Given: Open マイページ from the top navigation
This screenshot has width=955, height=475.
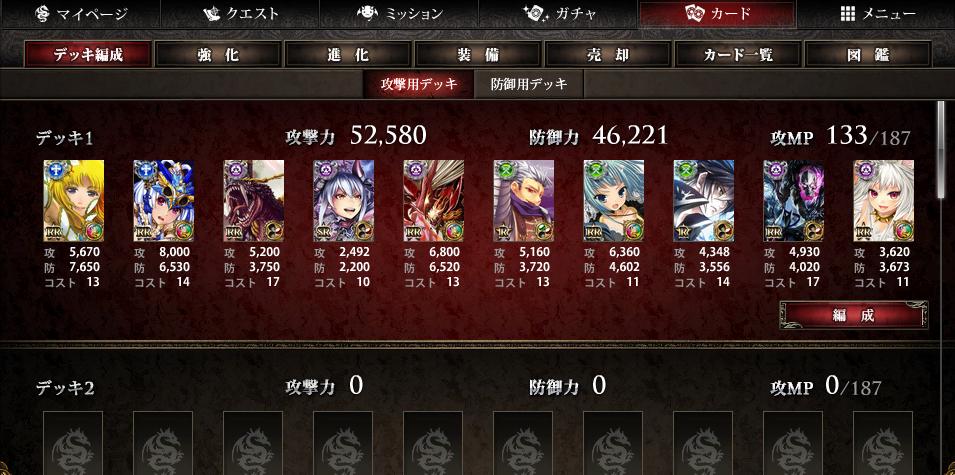Looking at the screenshot, I should (80, 13).
